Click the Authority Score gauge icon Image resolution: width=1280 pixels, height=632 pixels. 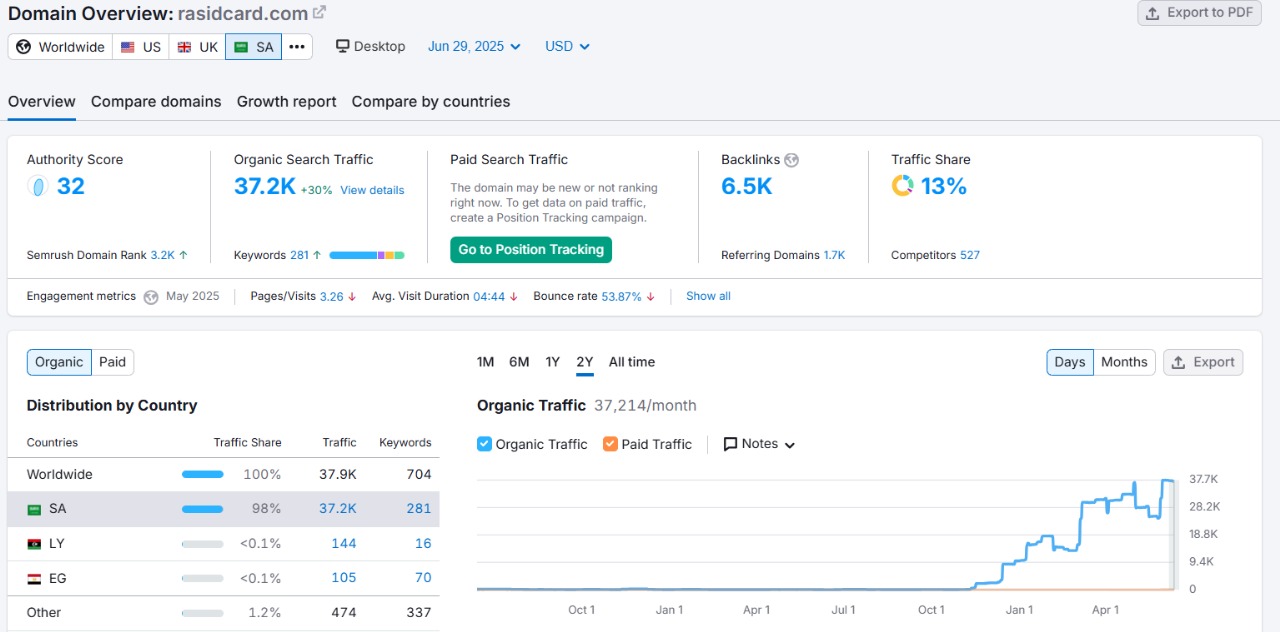pyautogui.click(x=36, y=186)
